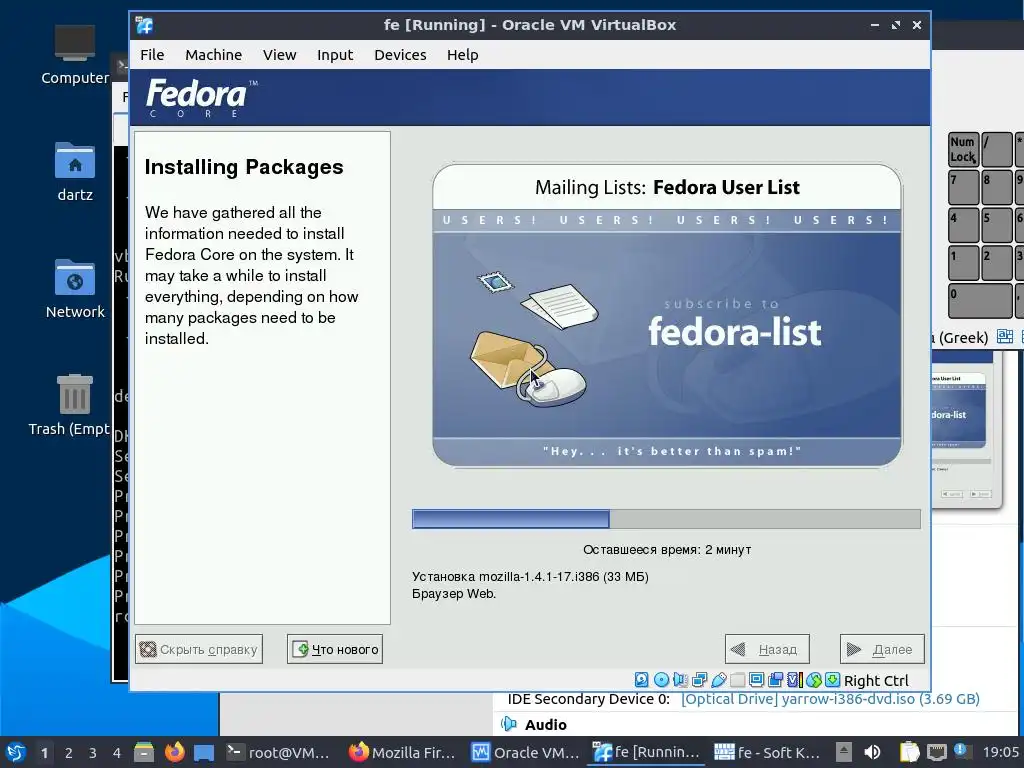Open the Computer desktop icon
This screenshot has width=1024, height=768.
click(x=74, y=55)
